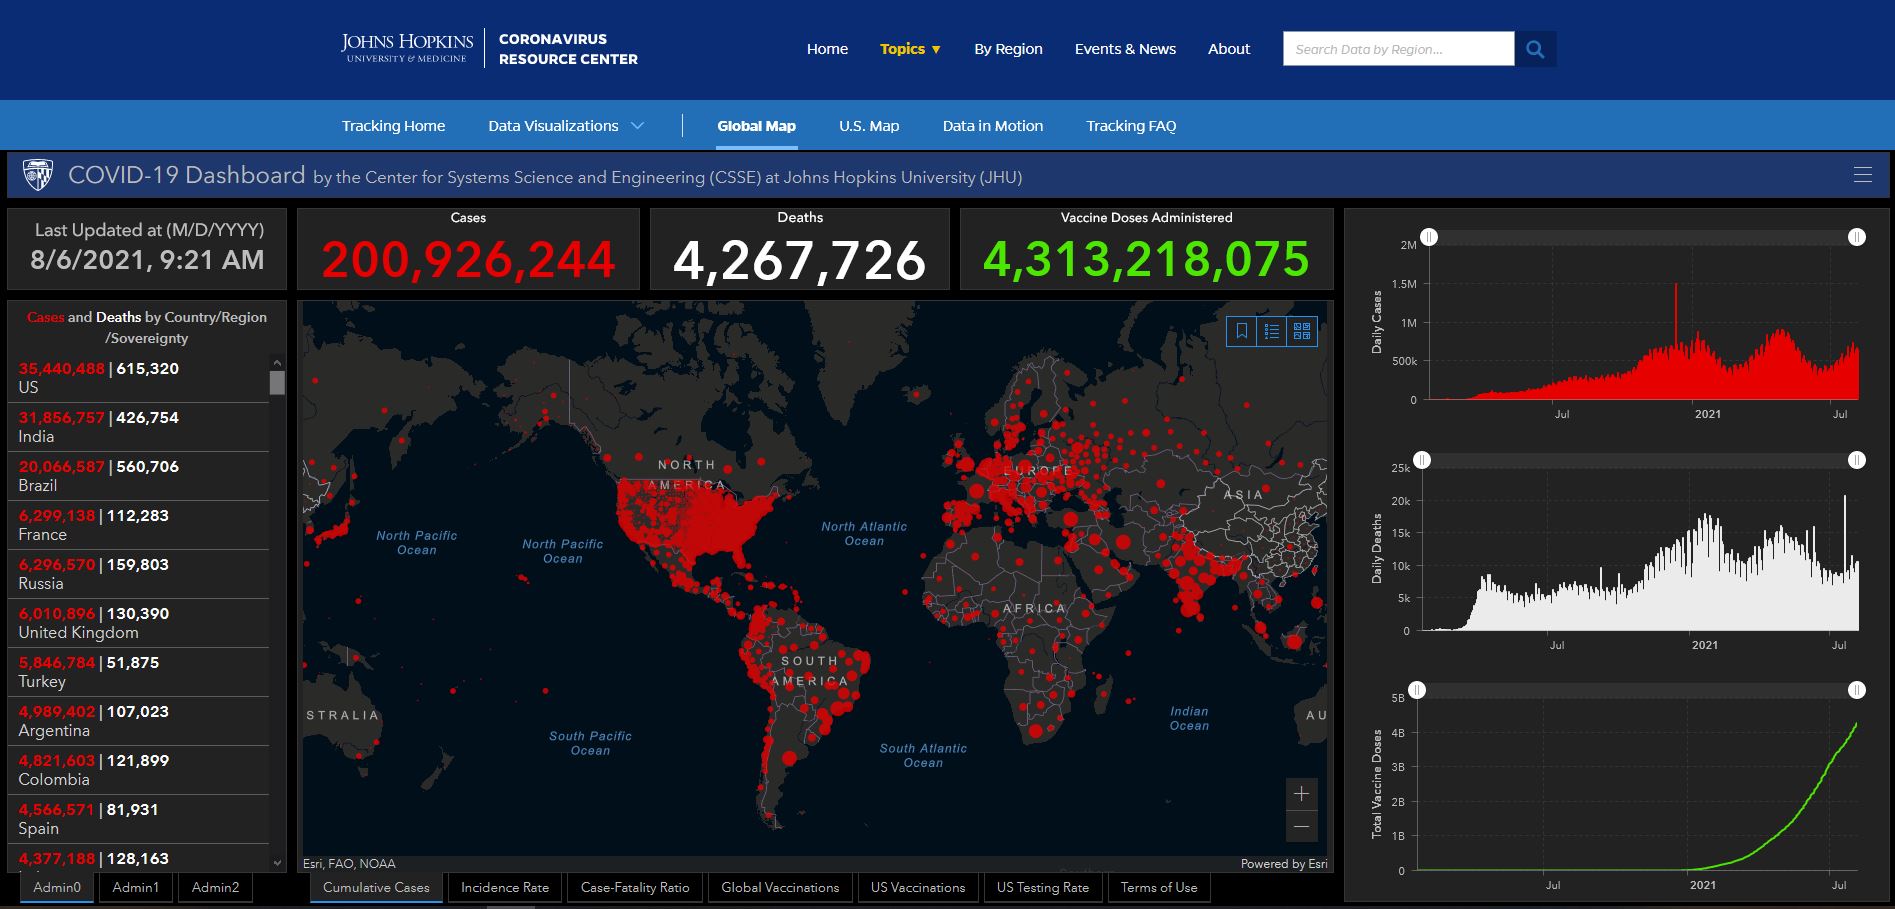Select the Global Vaccinations map tab
Viewport: 1895px width, 909px height.
pos(780,887)
